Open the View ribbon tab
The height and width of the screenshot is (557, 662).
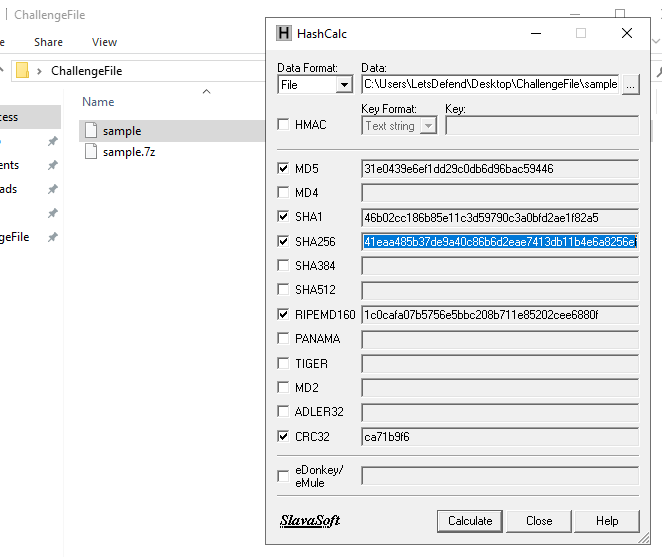tap(104, 42)
